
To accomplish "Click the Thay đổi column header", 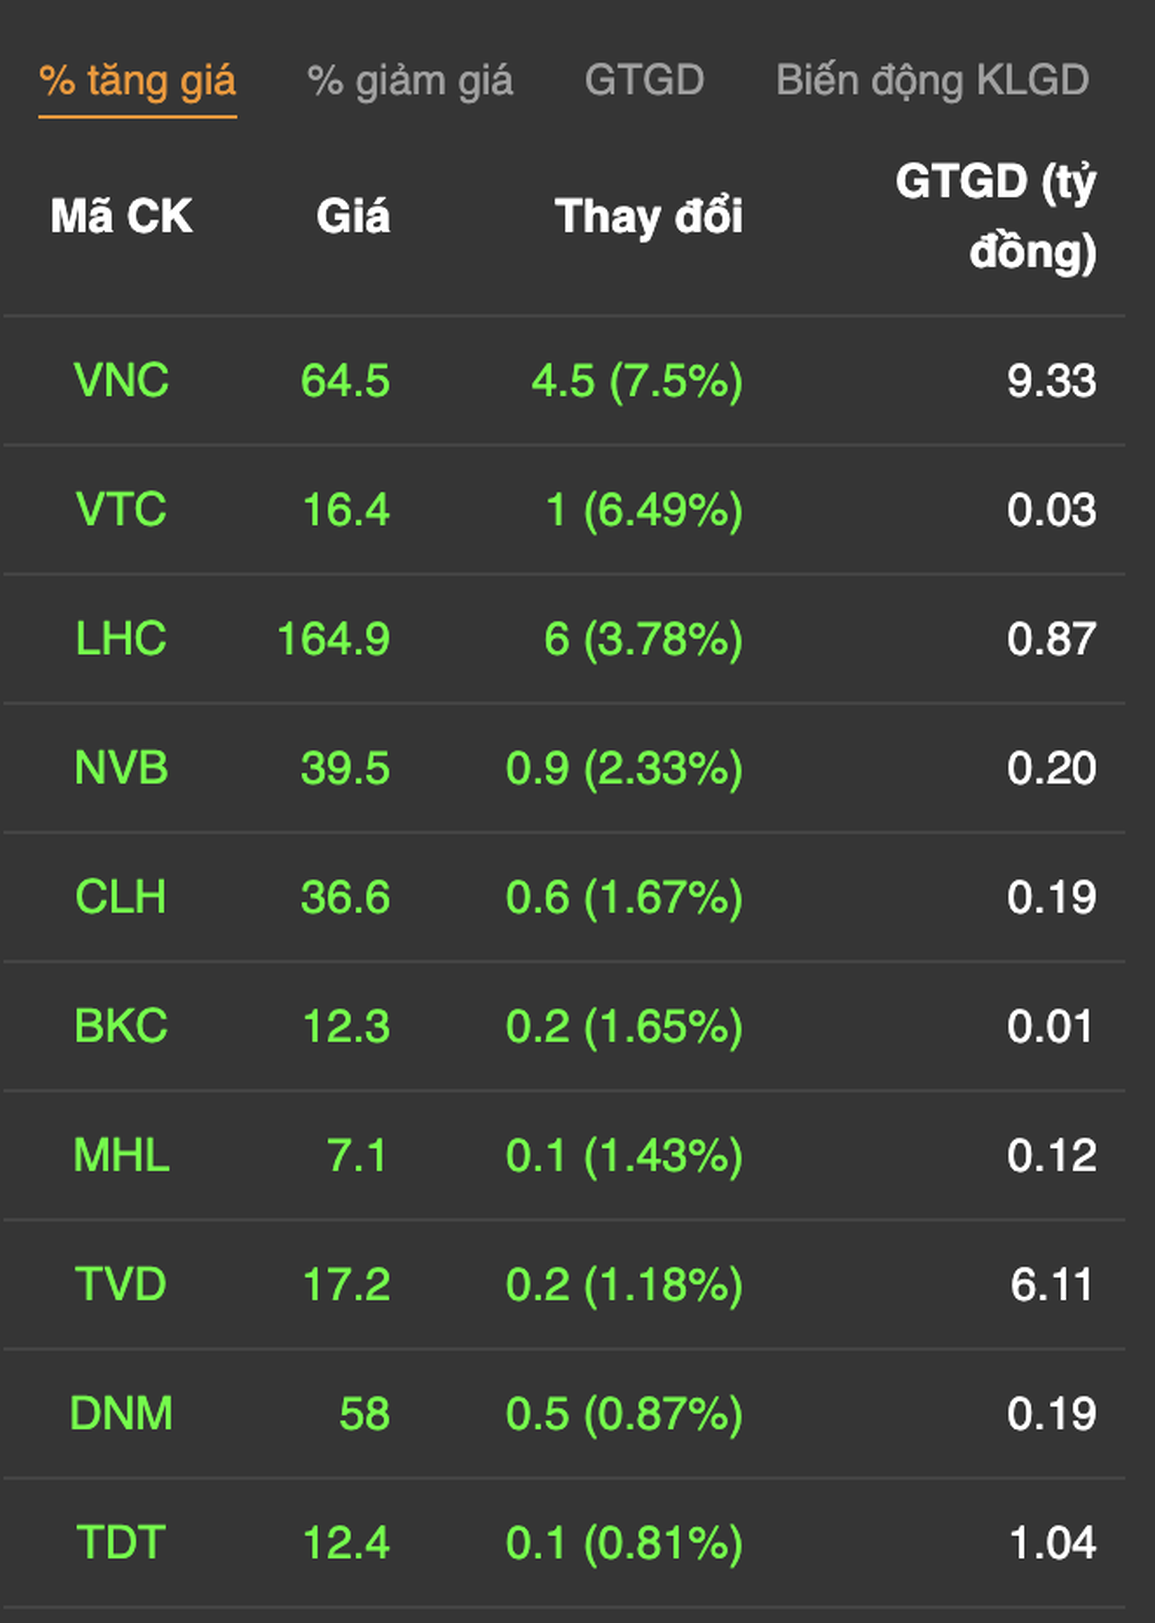I will (x=648, y=217).
